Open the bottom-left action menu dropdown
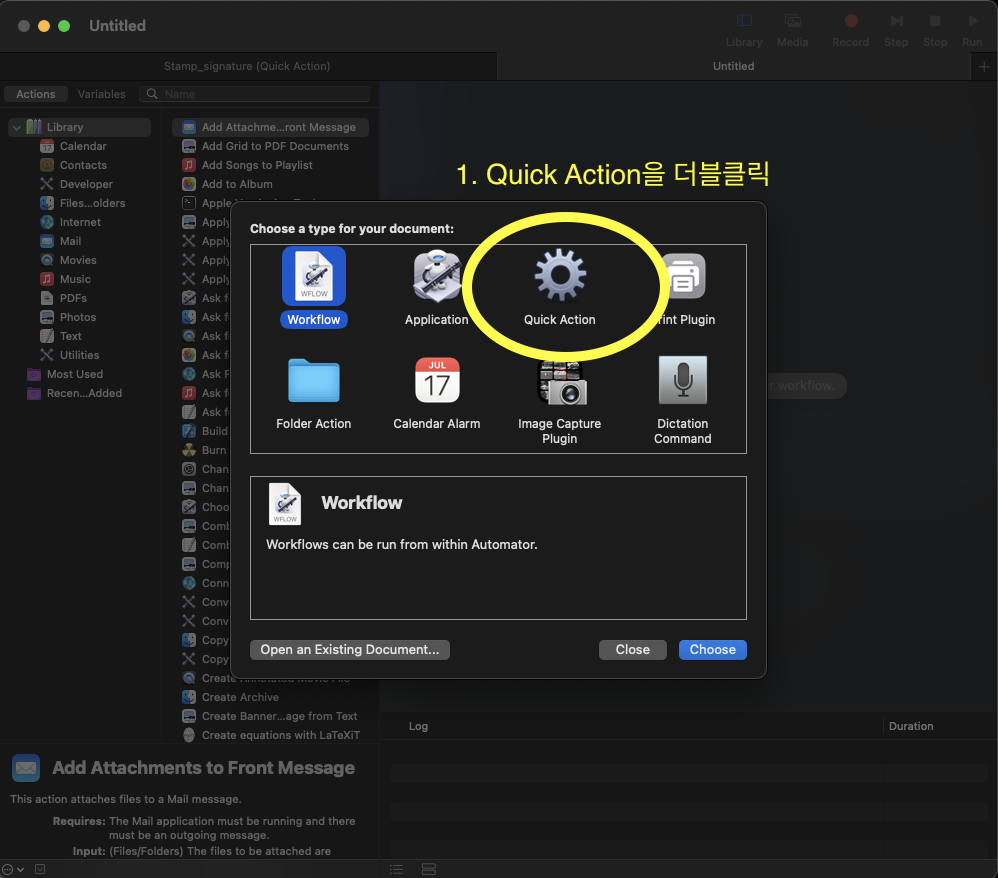This screenshot has height=878, width=998. coord(12,869)
